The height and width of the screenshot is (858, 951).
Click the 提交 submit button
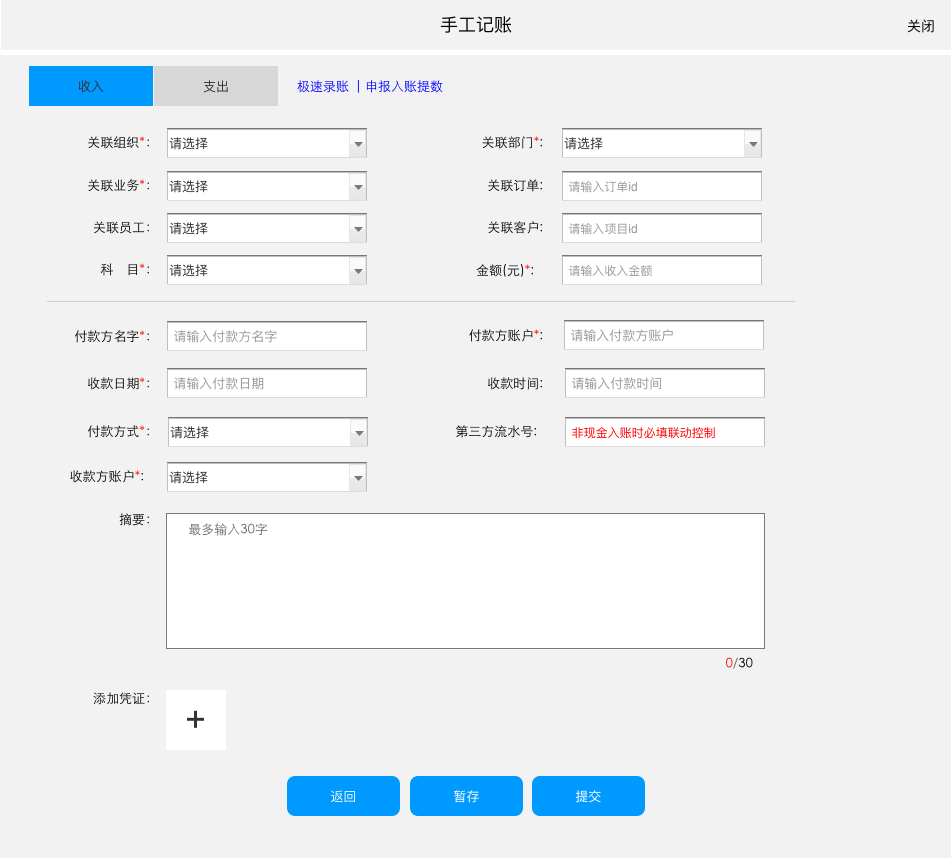tap(588, 796)
